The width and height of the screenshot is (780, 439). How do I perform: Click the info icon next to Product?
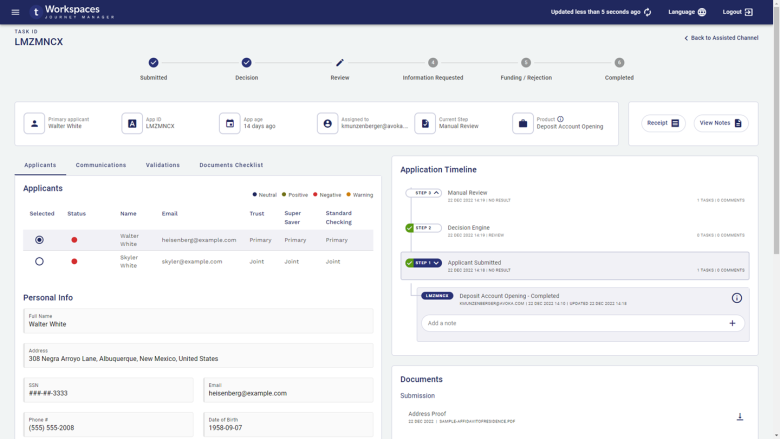coord(560,119)
